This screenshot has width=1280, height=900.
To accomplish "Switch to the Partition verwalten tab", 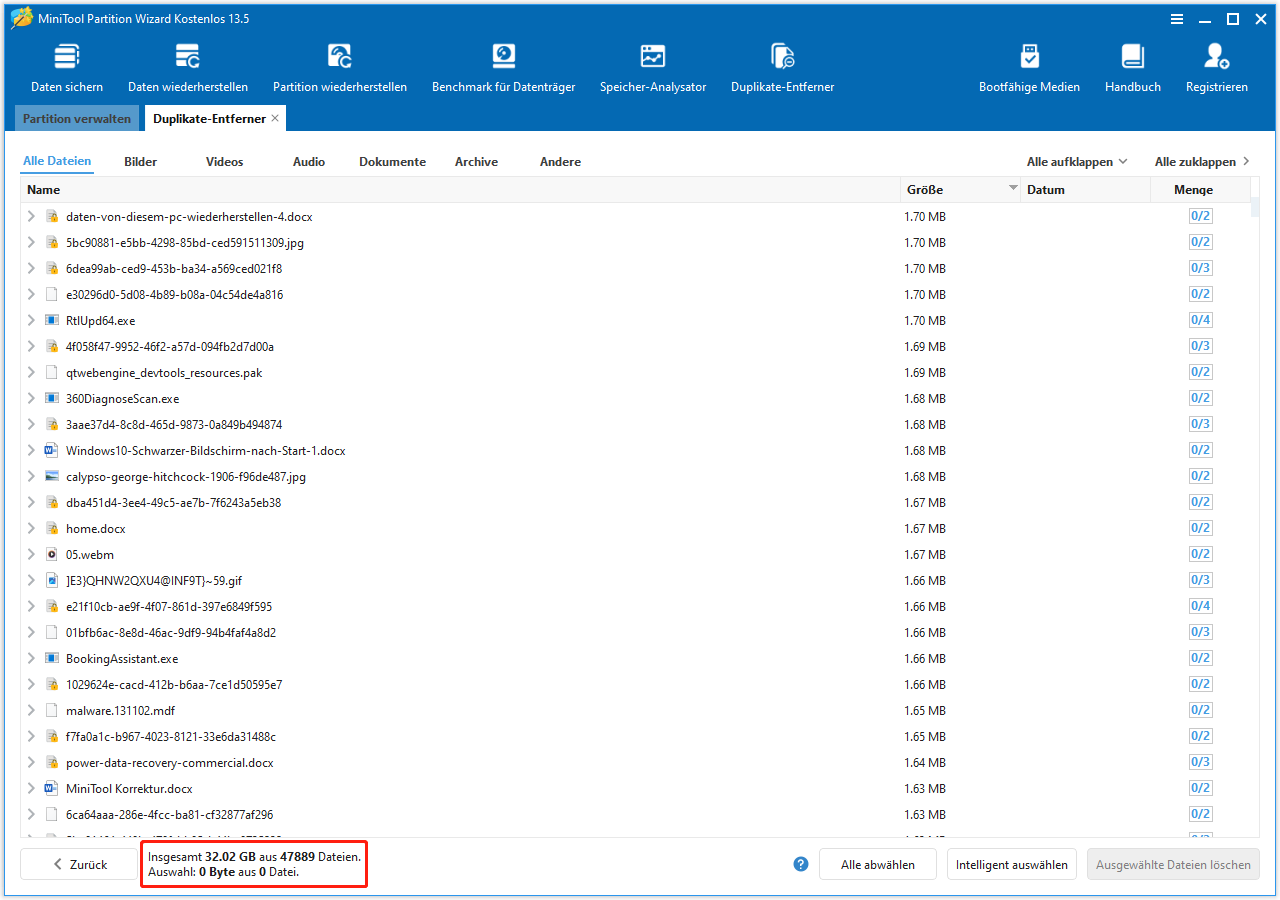I will 77,118.
